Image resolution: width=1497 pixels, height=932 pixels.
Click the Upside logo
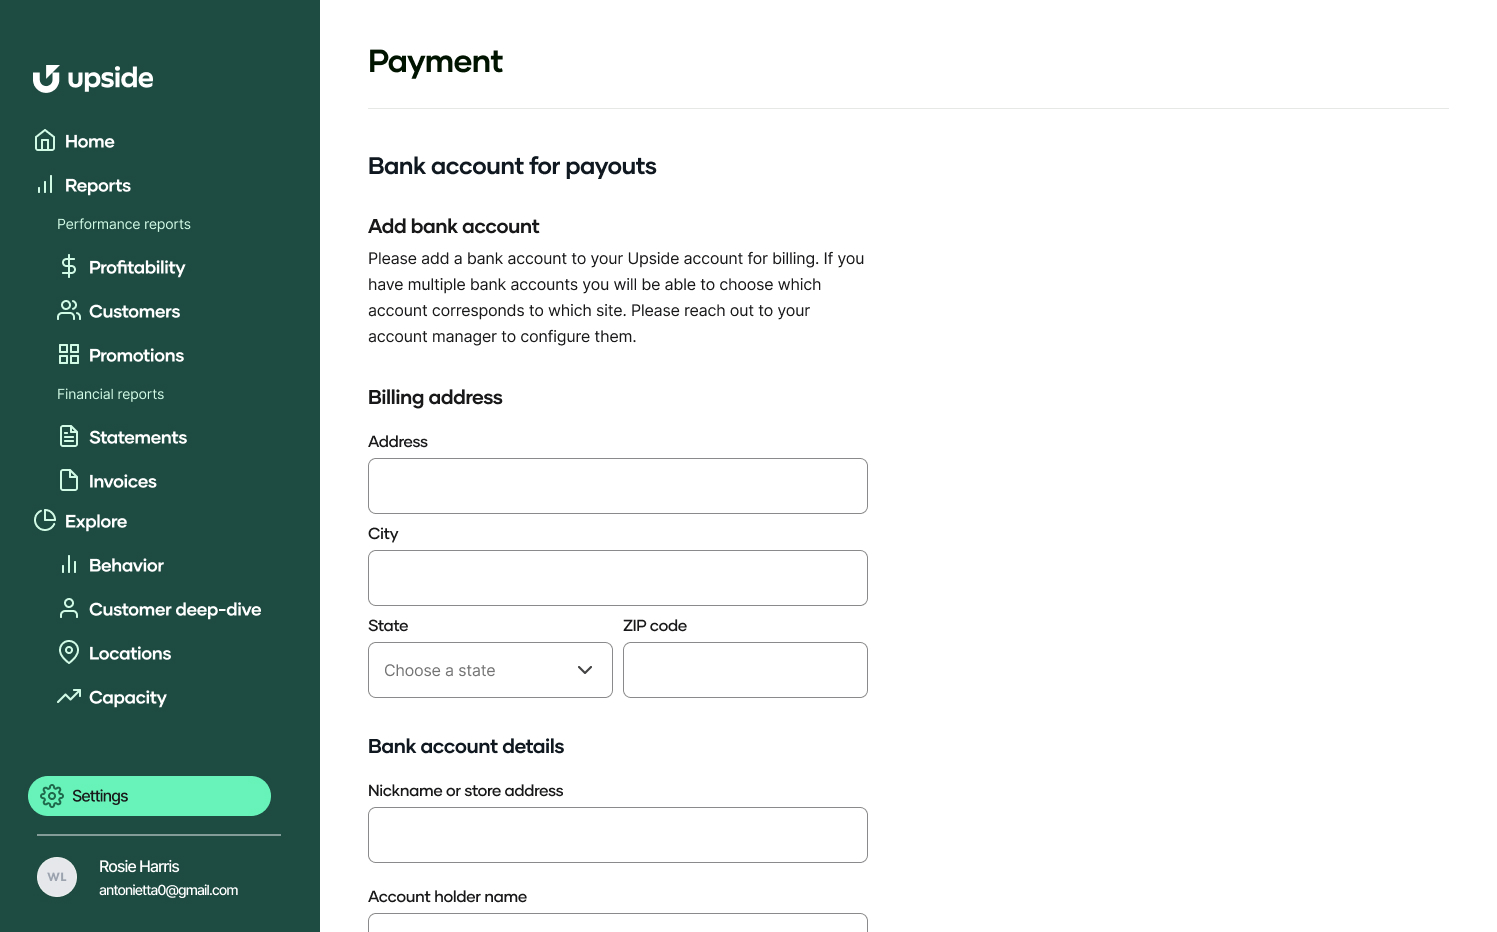[x=93, y=78]
